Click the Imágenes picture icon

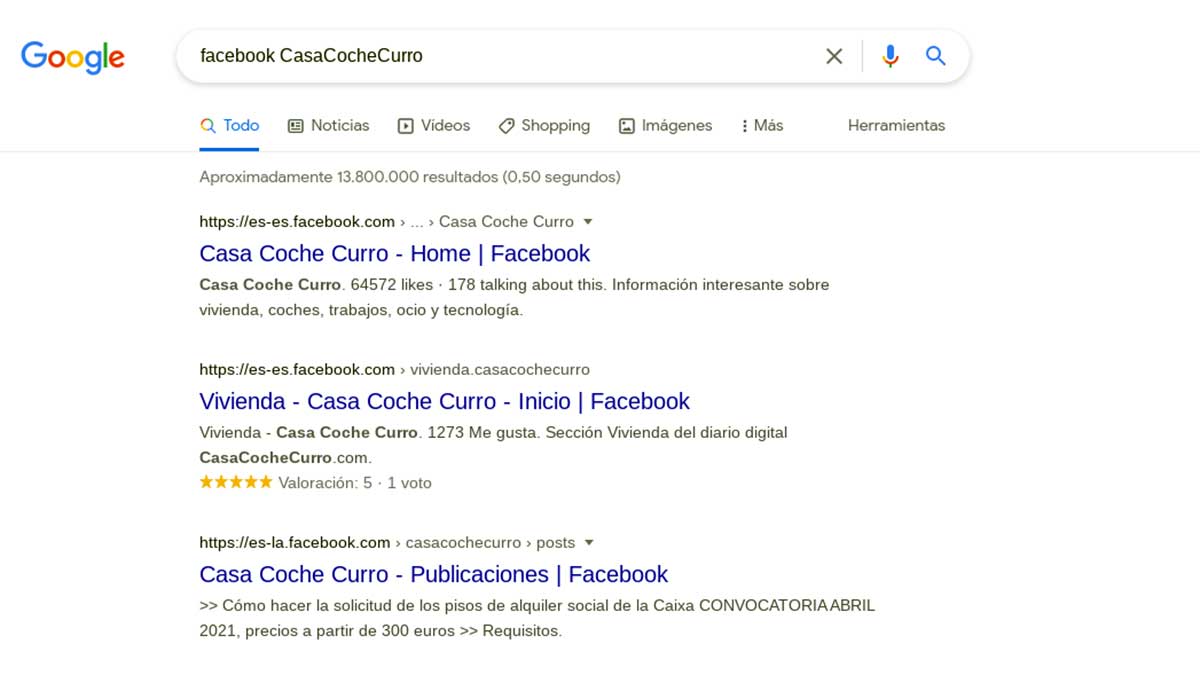pyautogui.click(x=627, y=126)
